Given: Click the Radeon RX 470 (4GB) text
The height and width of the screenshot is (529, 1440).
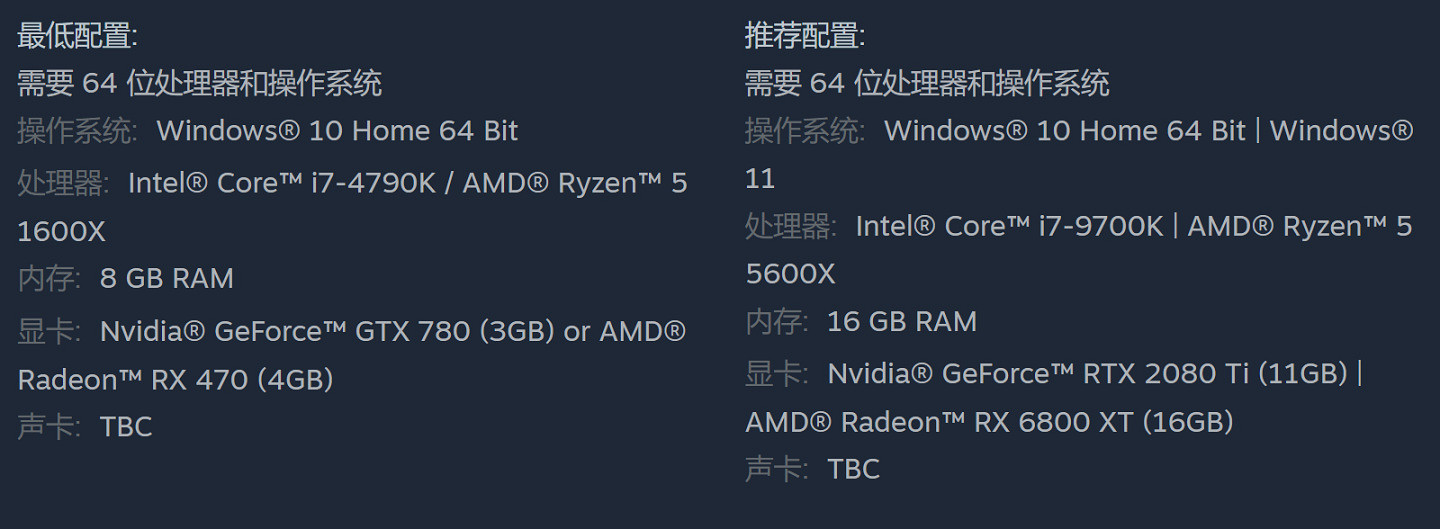Looking at the screenshot, I should [x=175, y=380].
